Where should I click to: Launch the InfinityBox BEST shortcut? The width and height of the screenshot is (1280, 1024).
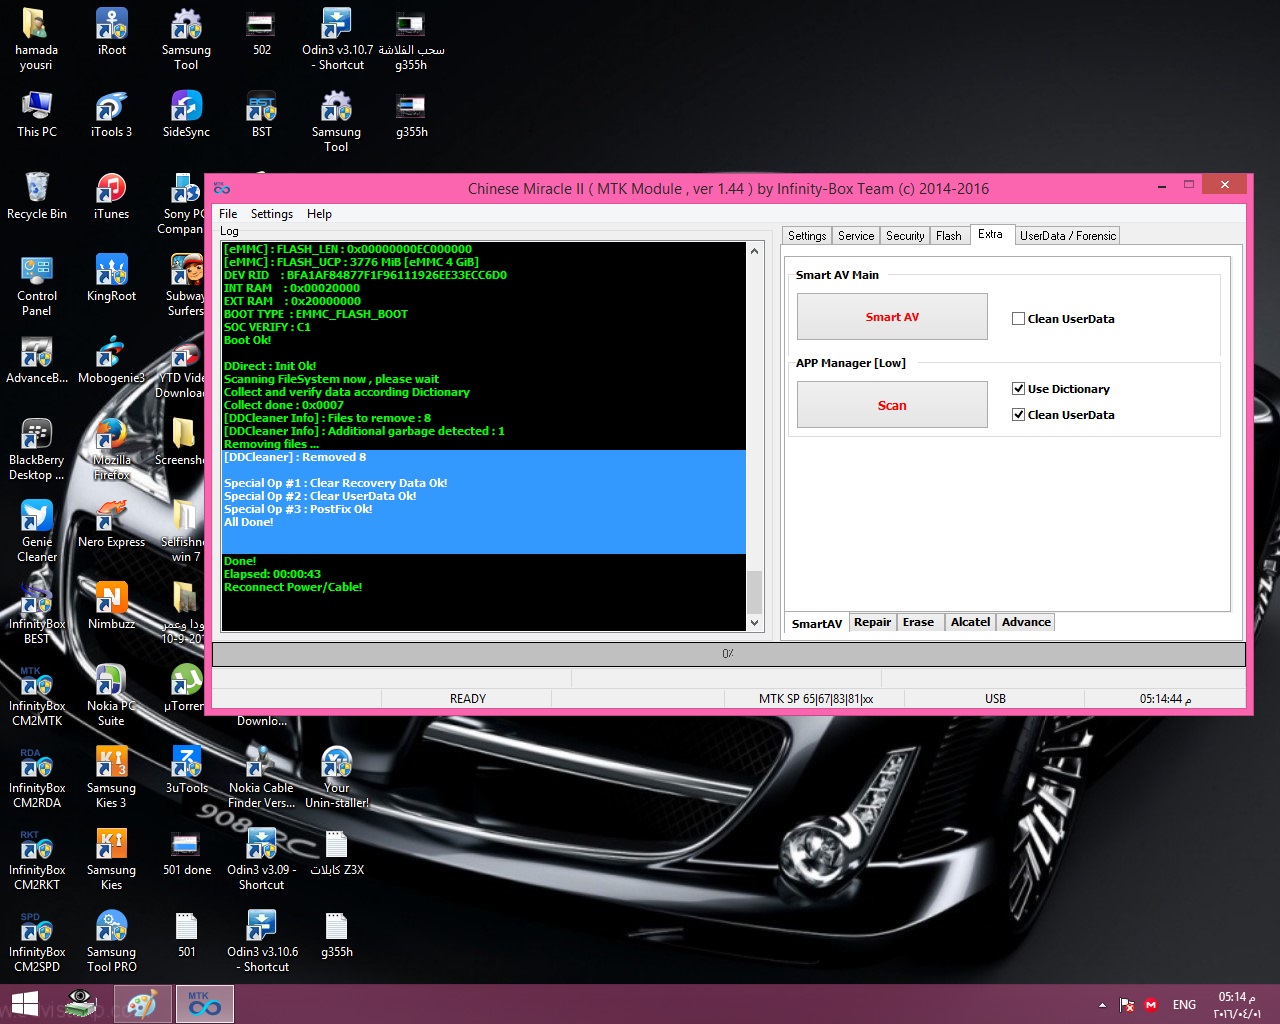click(37, 614)
